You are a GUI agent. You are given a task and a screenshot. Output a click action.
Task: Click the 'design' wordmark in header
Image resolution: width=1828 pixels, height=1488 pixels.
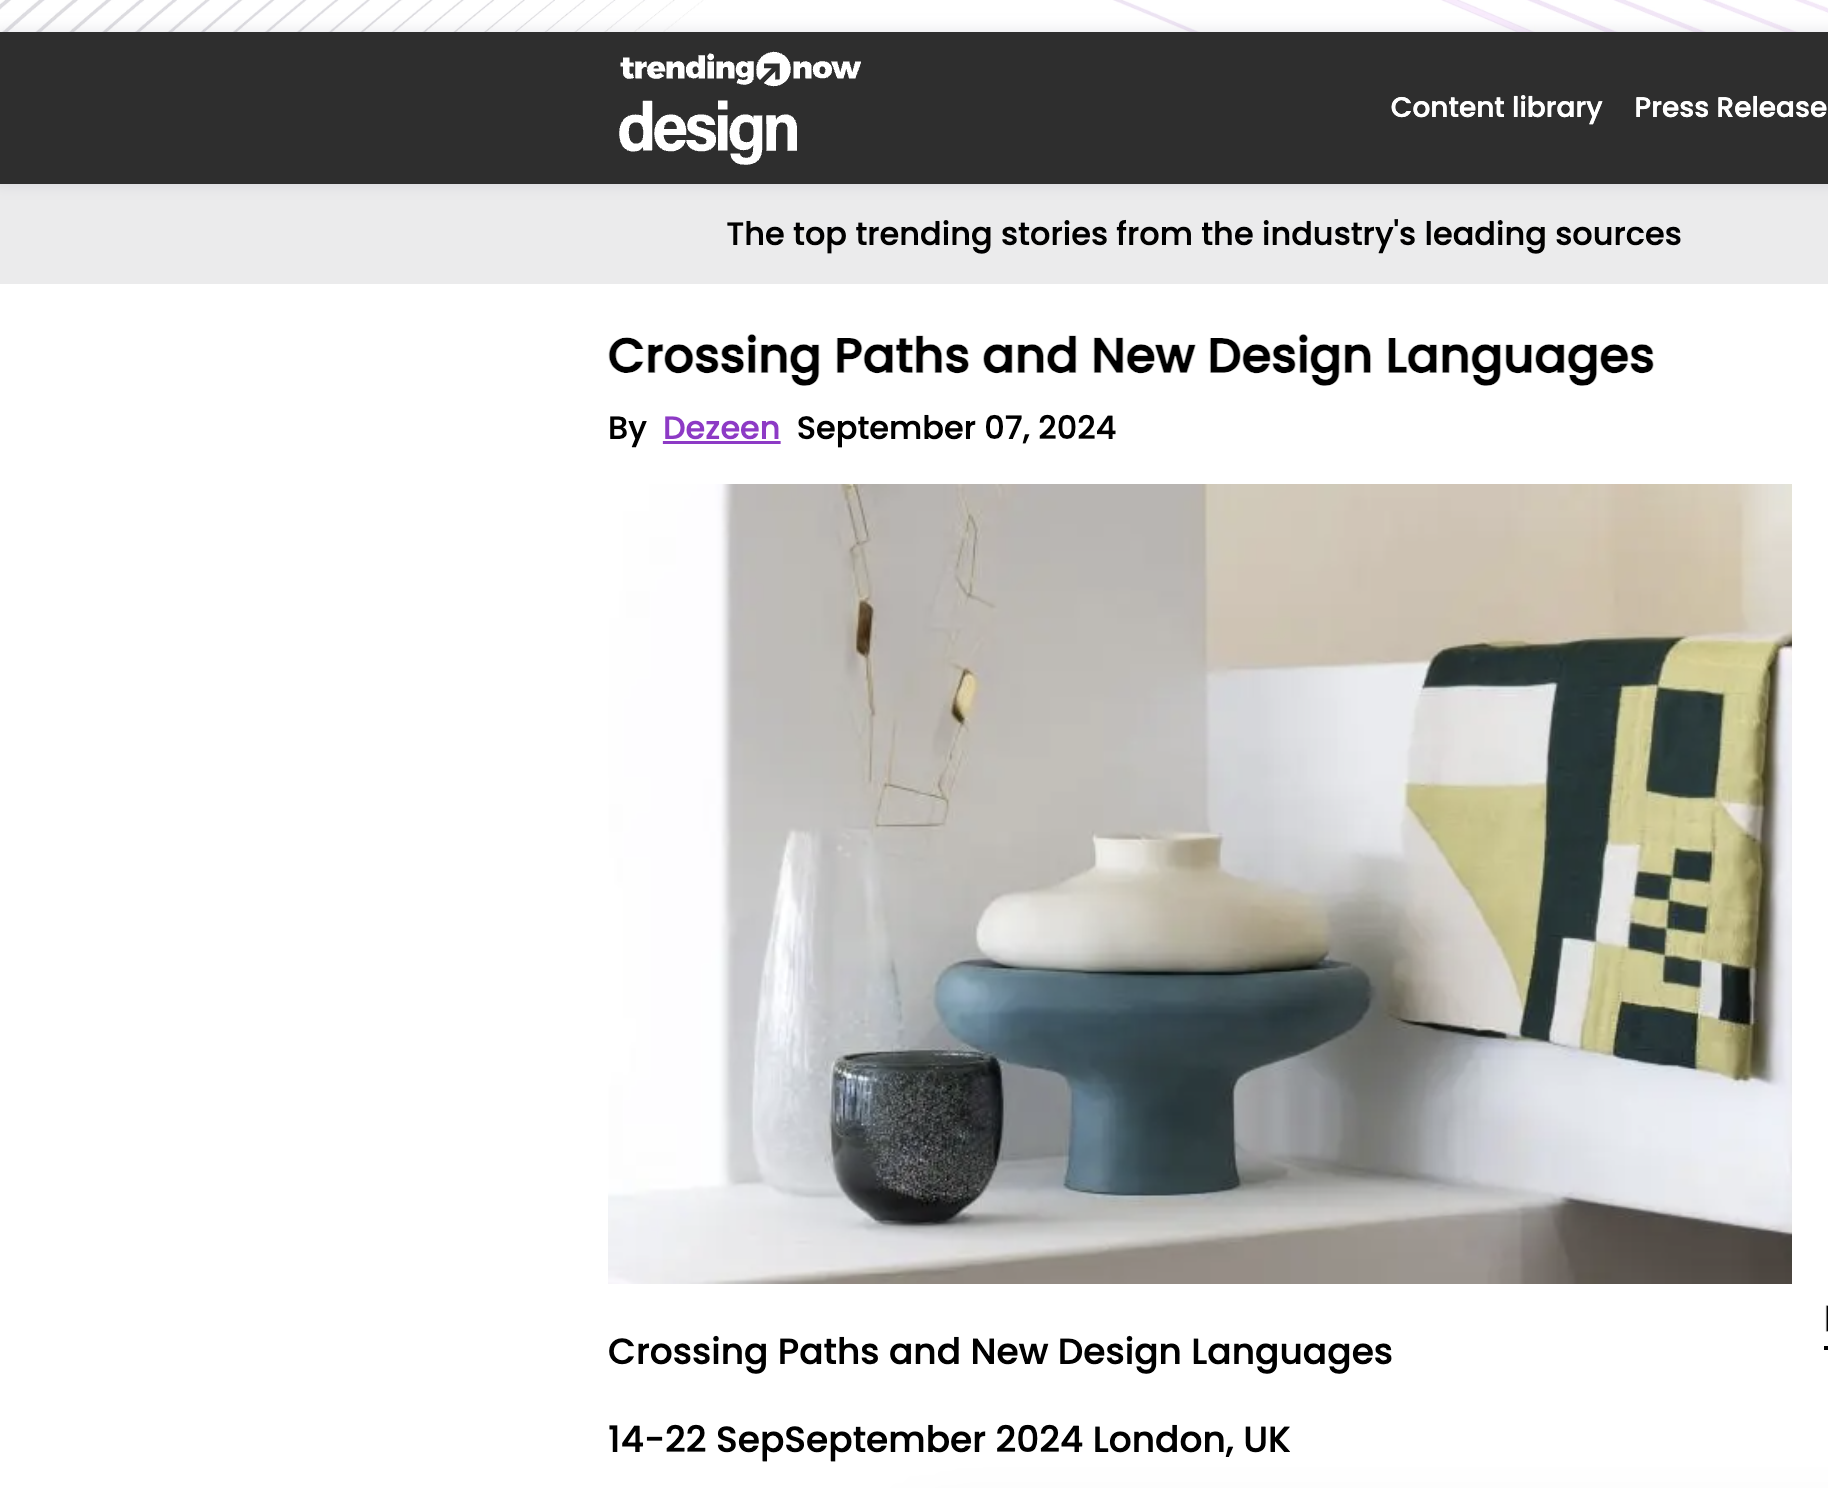click(708, 130)
